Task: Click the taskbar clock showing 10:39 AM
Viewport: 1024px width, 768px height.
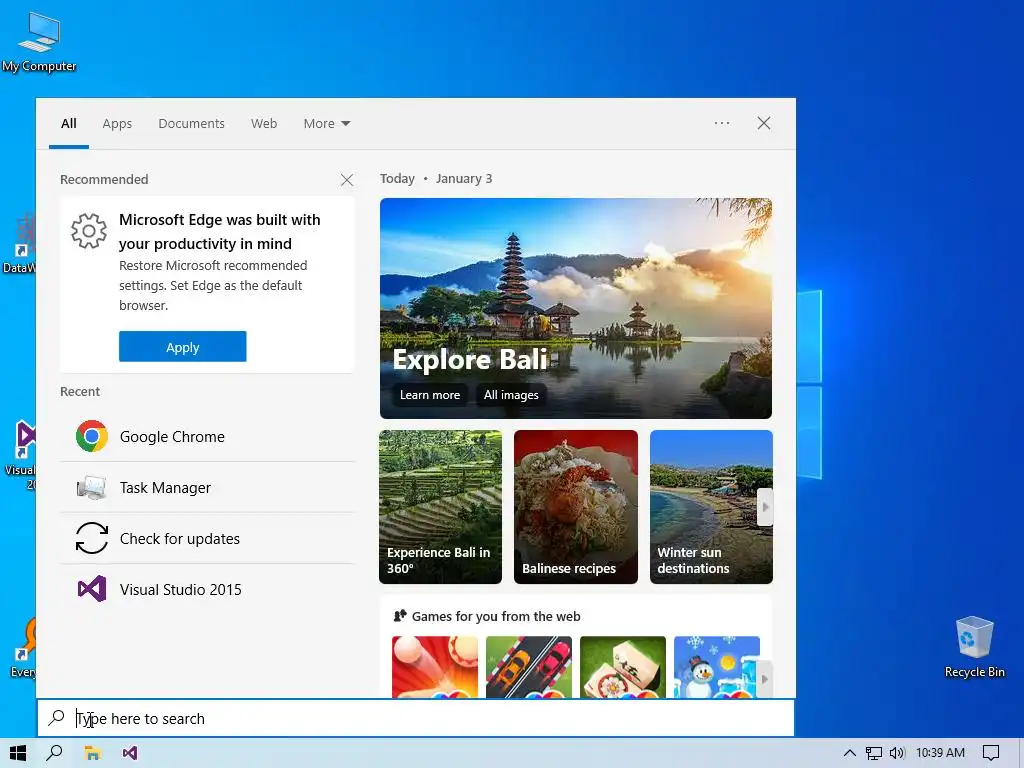Action: pyautogui.click(x=940, y=753)
